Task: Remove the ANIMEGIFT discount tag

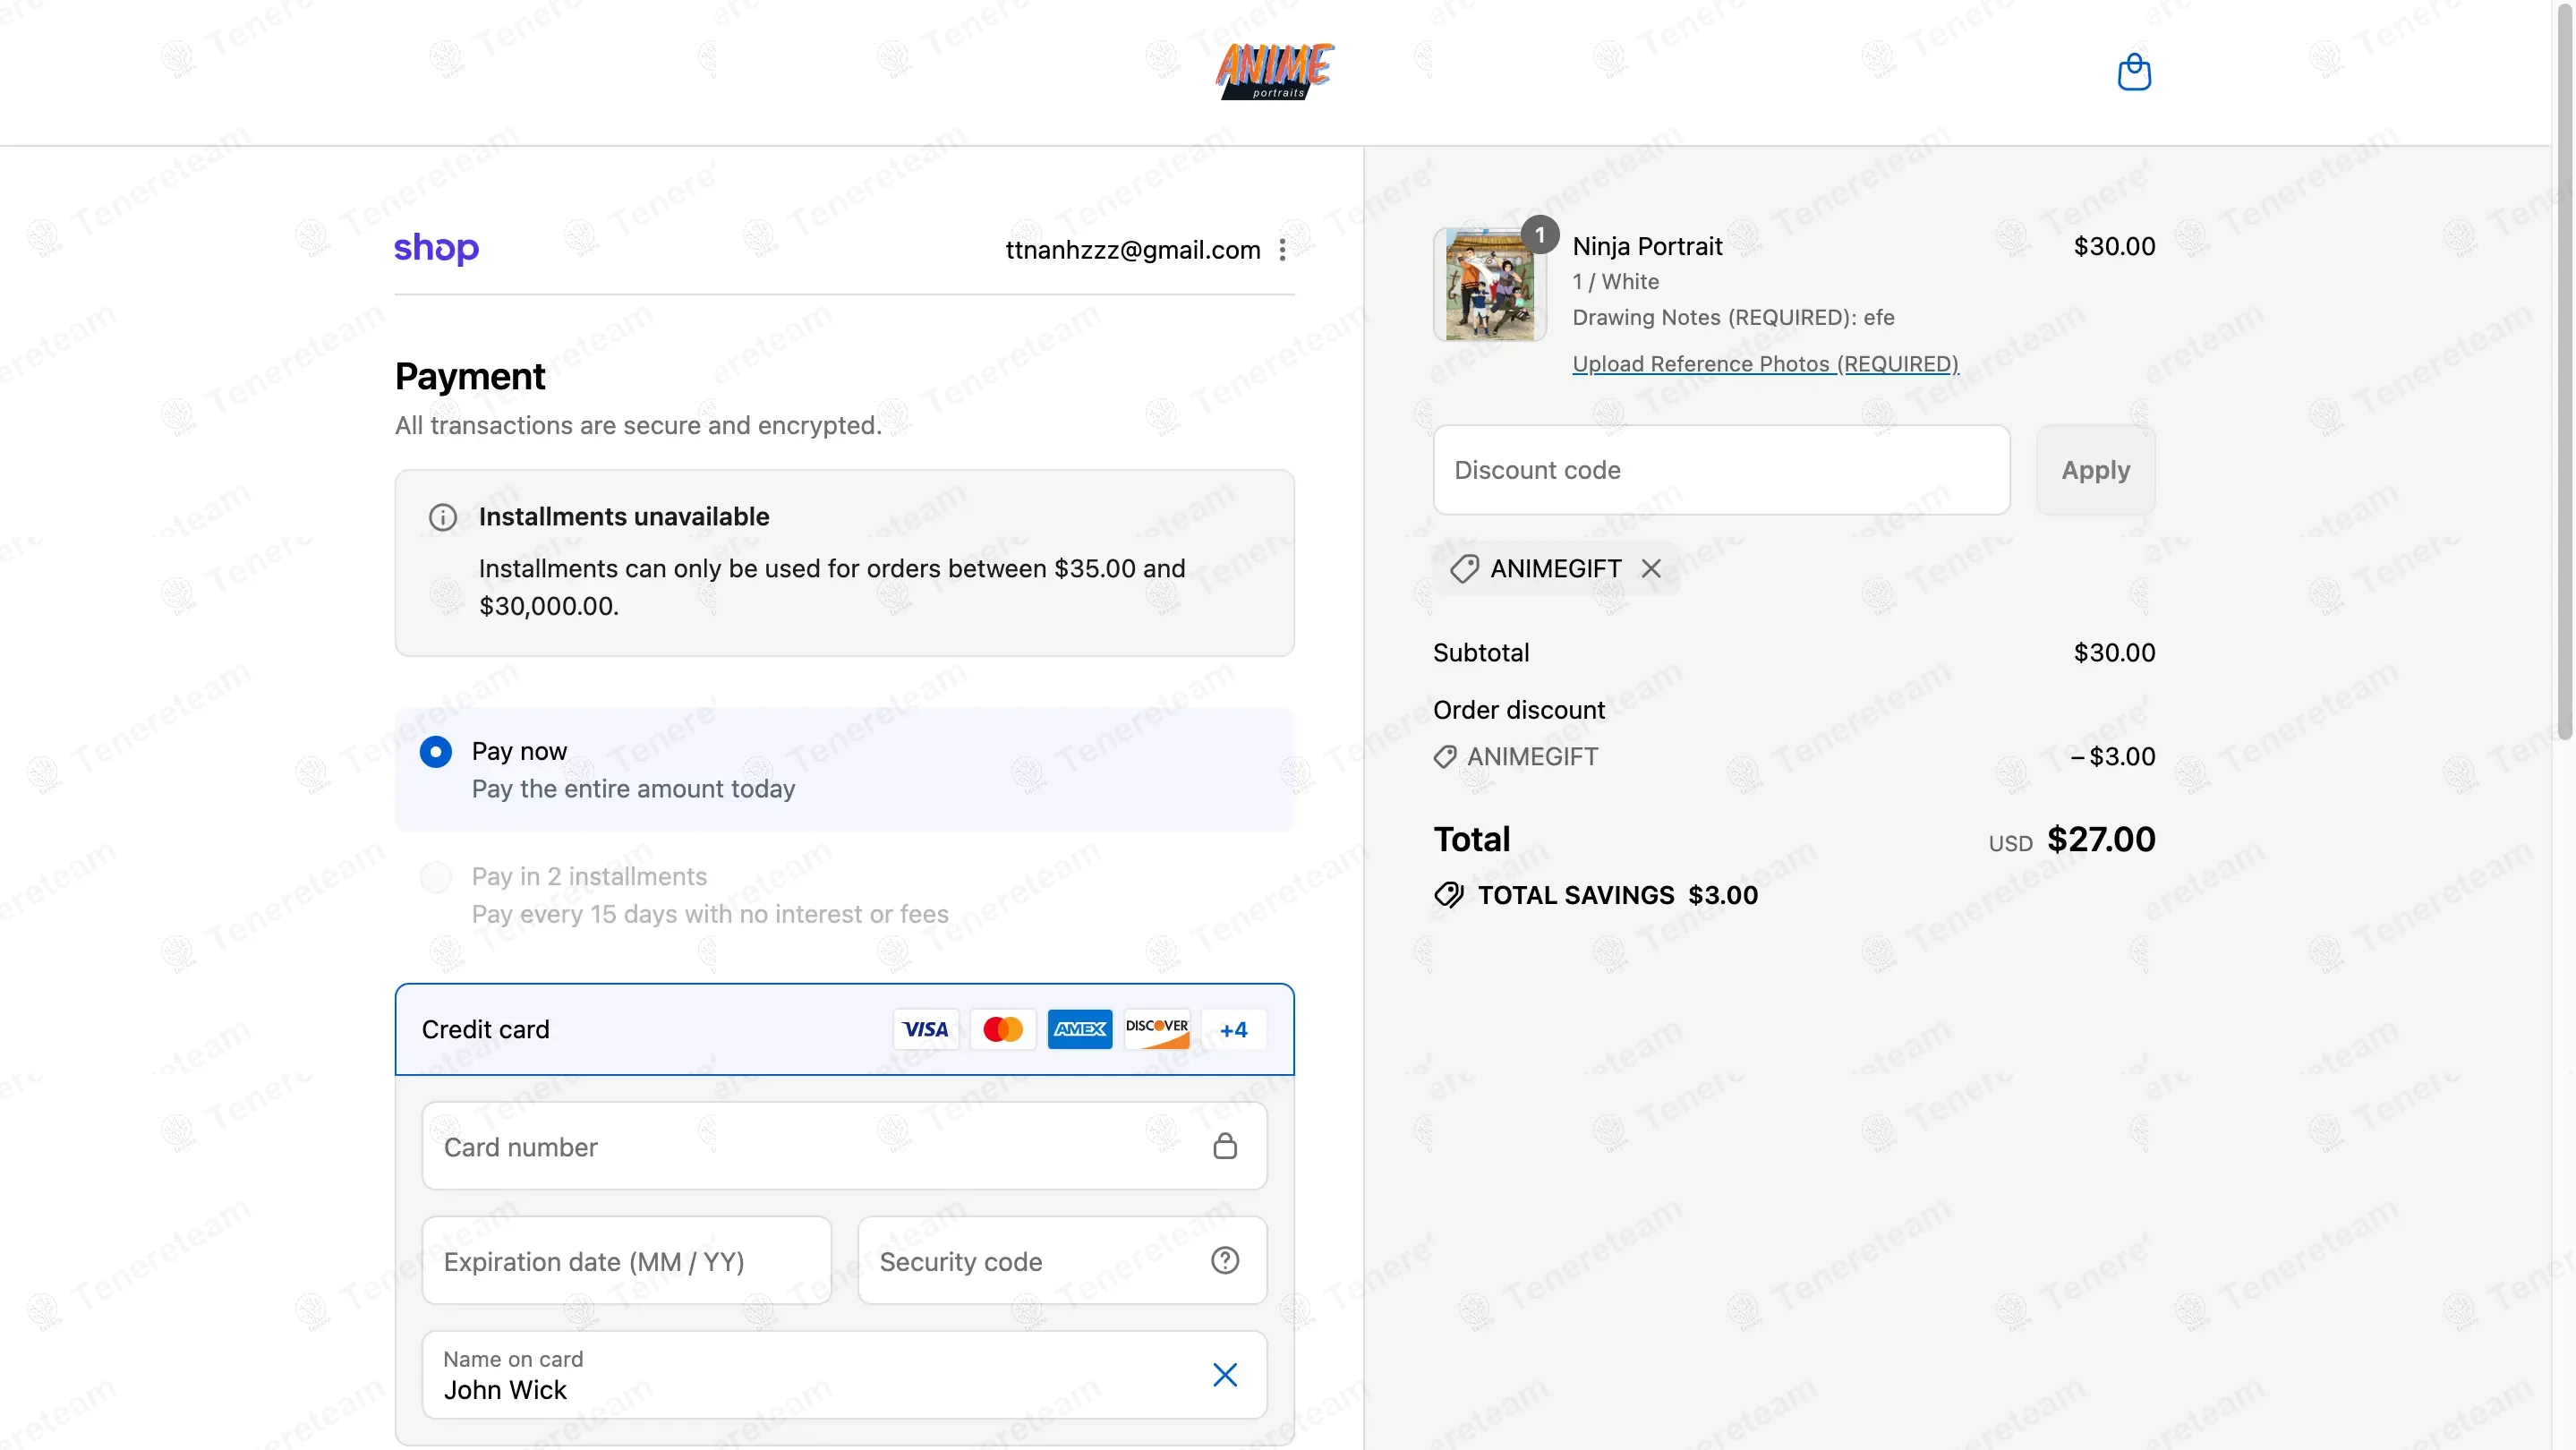Action: coord(1651,569)
